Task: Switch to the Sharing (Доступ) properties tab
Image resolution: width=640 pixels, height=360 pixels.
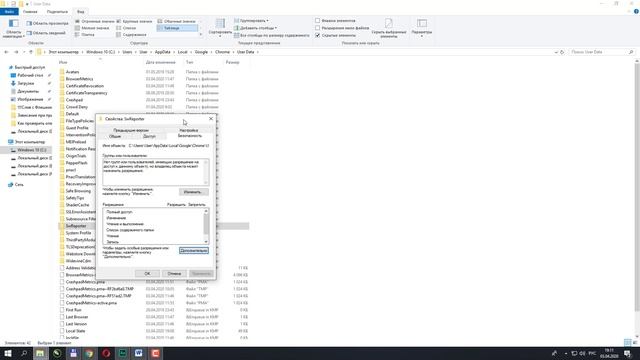Action: [x=149, y=136]
